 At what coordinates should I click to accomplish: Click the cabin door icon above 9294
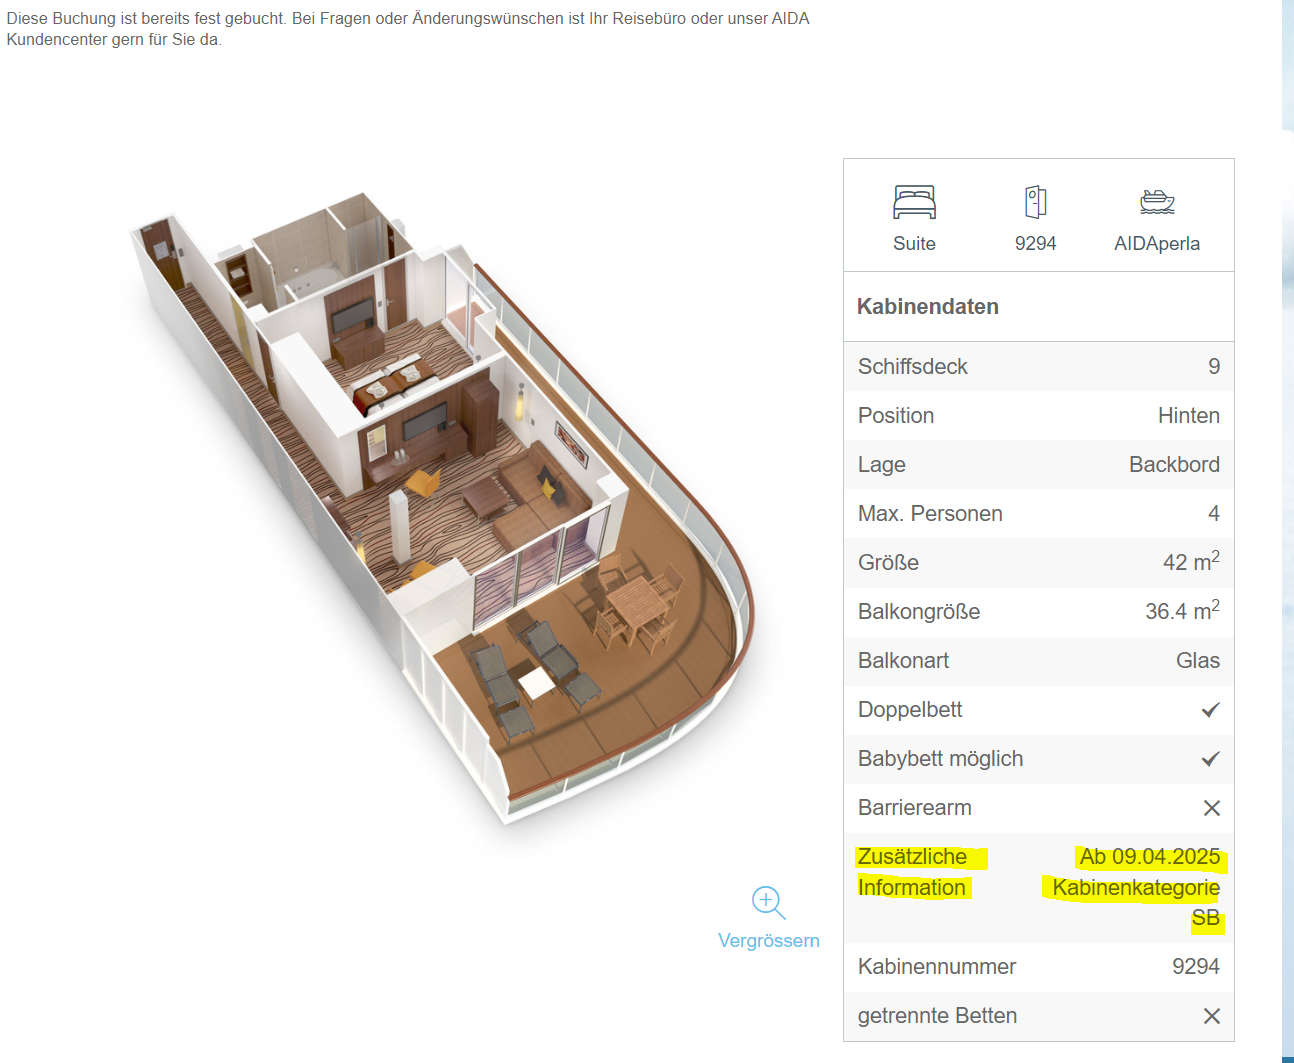tap(1035, 202)
